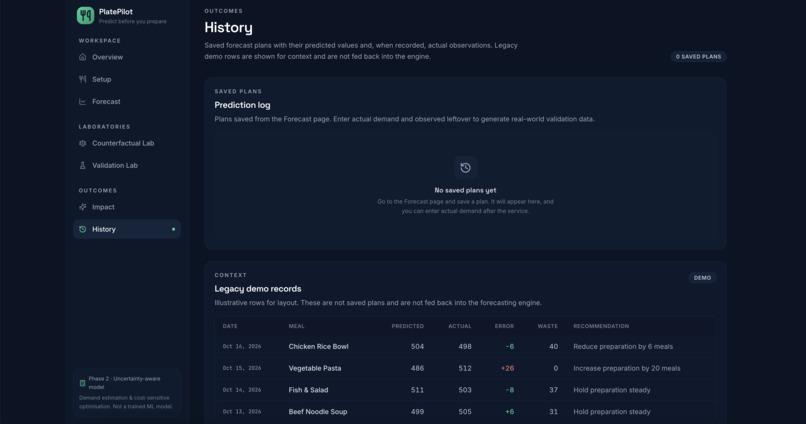Click the Oct 16, 2026 date cell
Image resolution: width=806 pixels, height=424 pixels.
click(242, 346)
